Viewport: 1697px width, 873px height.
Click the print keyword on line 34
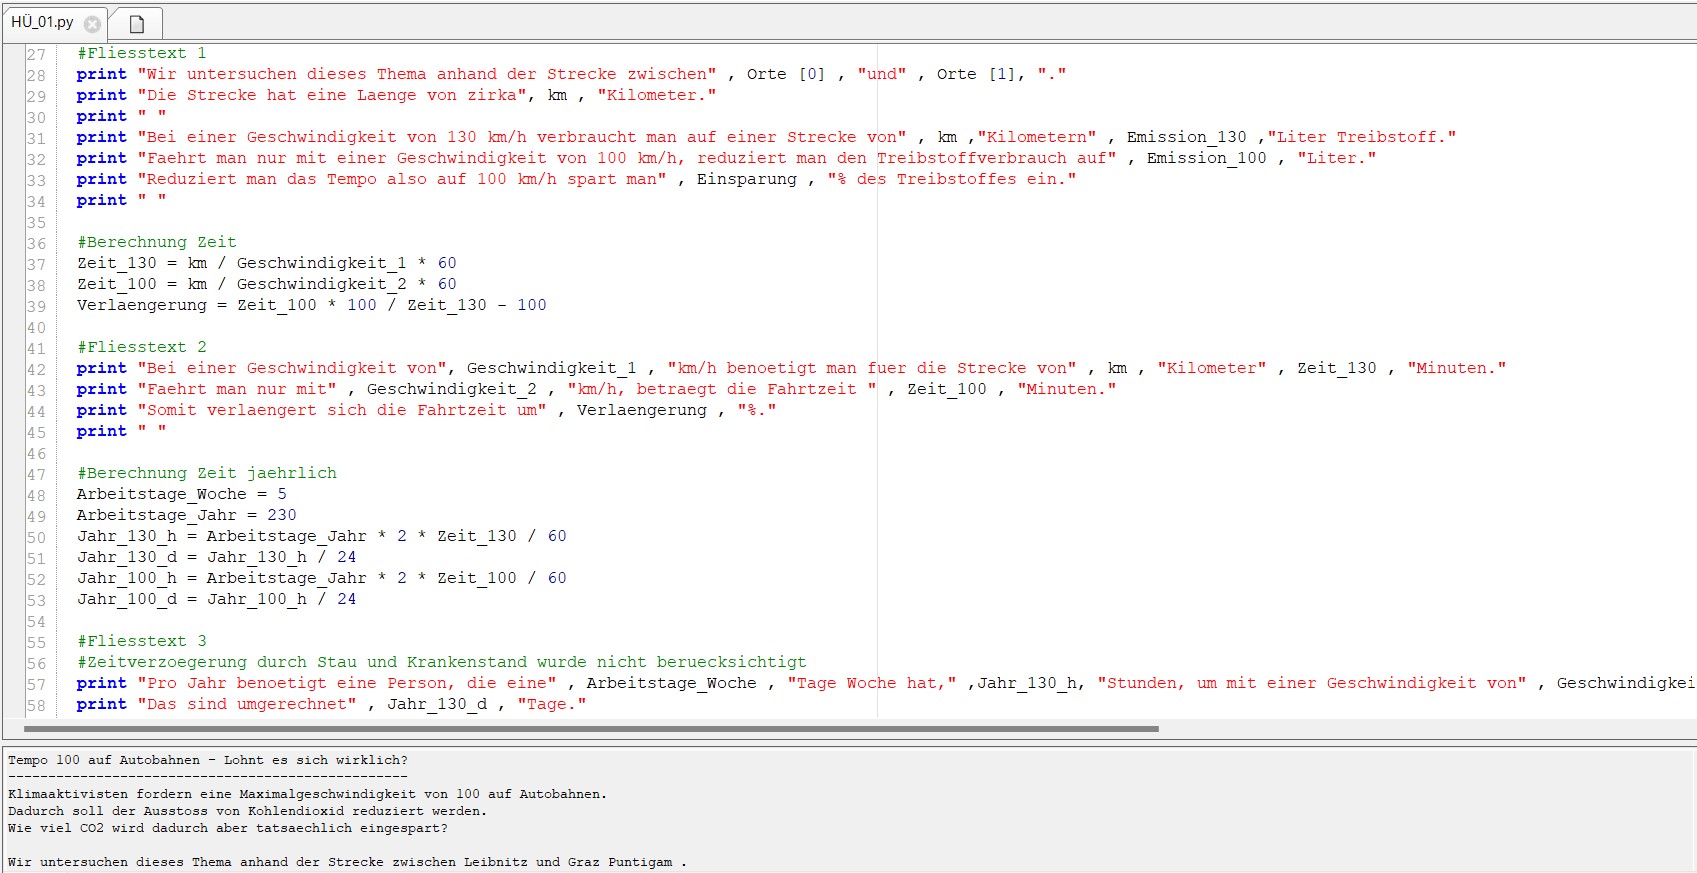click(x=102, y=200)
